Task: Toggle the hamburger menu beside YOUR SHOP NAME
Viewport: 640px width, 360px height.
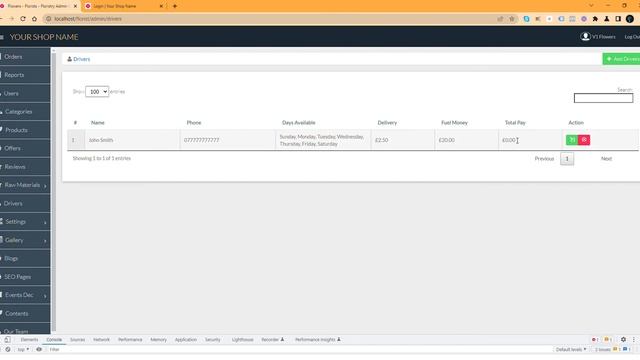Action: [x=2, y=37]
